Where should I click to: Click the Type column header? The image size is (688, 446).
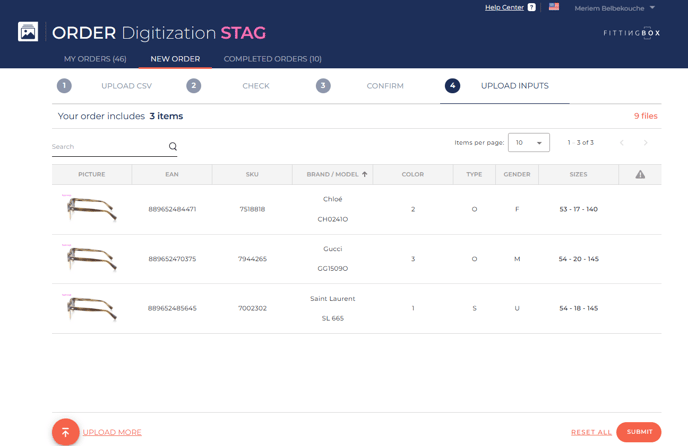tap(474, 174)
